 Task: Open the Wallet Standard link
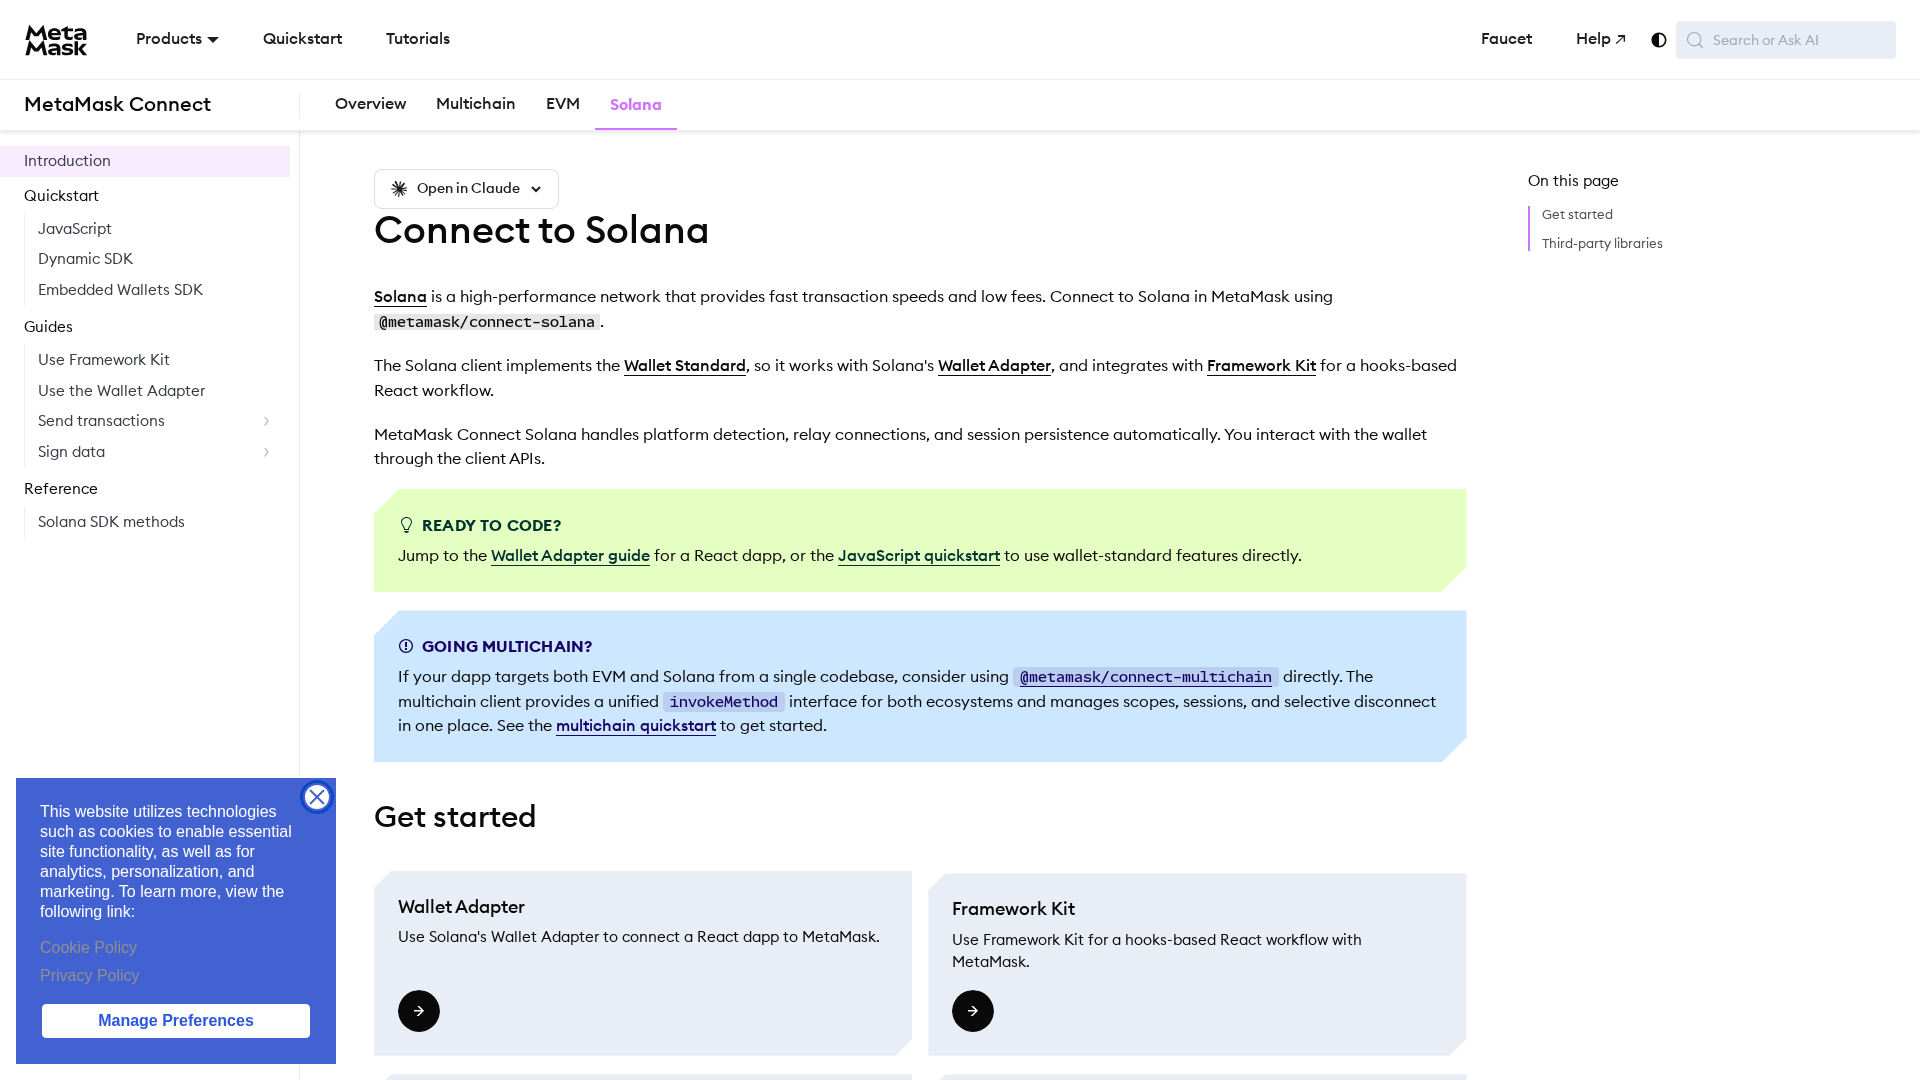click(x=685, y=366)
